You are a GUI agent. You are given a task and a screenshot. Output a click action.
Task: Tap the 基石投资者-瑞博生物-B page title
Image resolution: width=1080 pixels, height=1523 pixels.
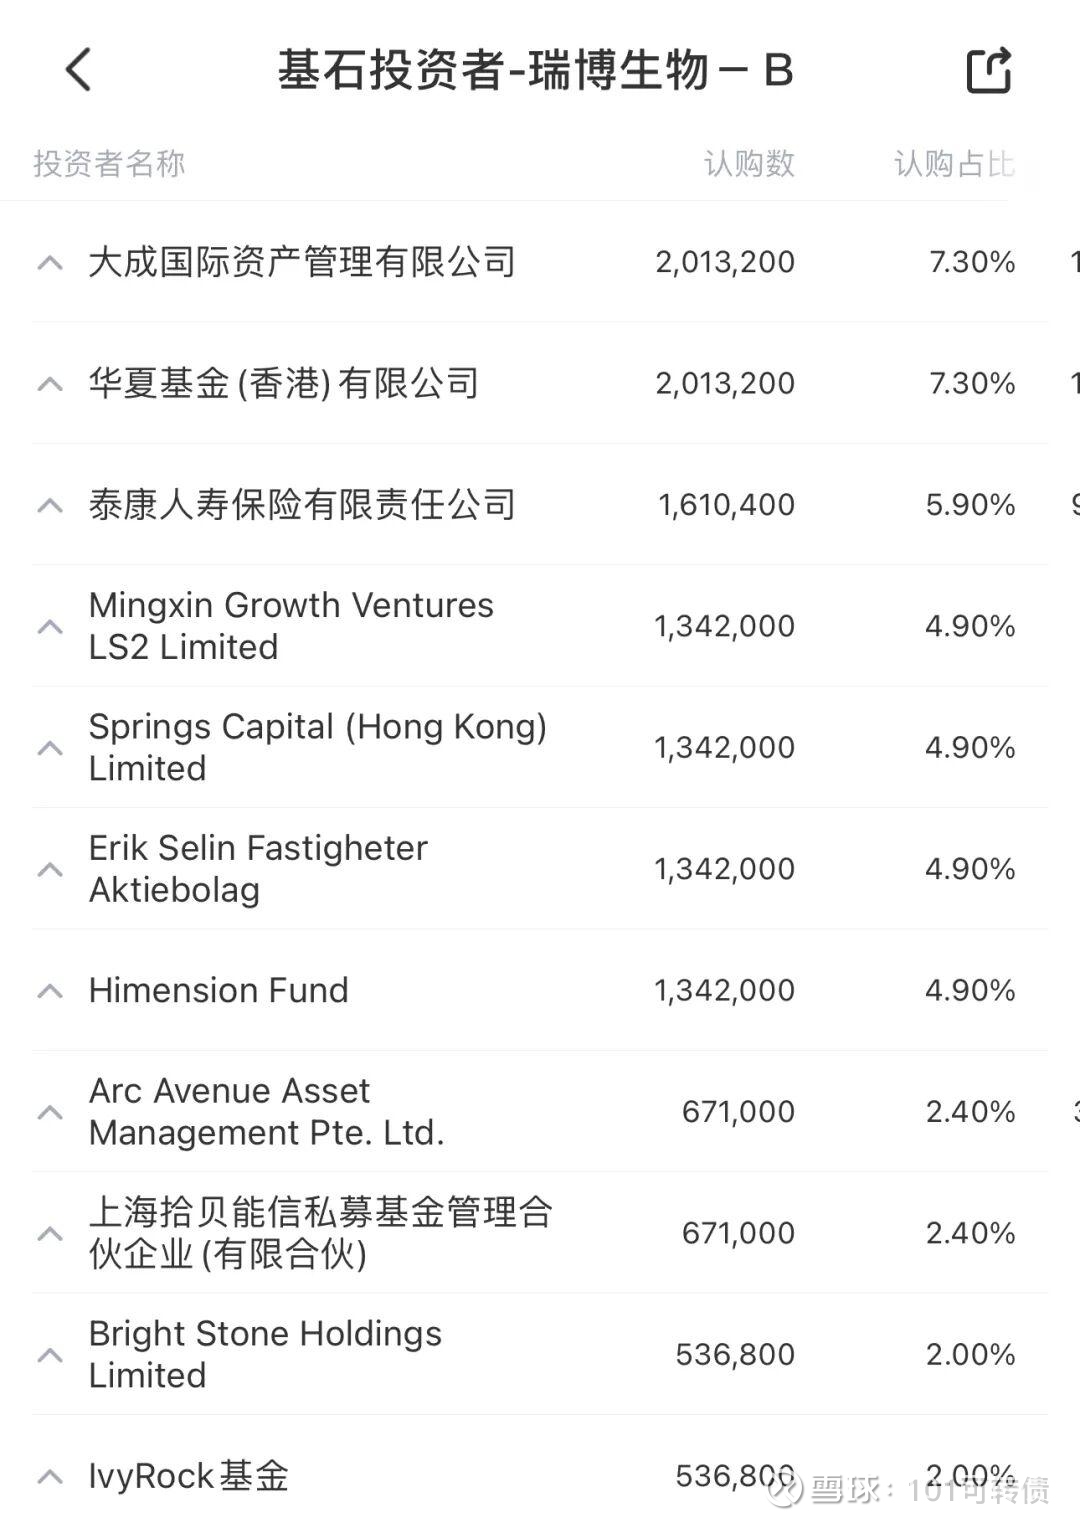point(535,71)
